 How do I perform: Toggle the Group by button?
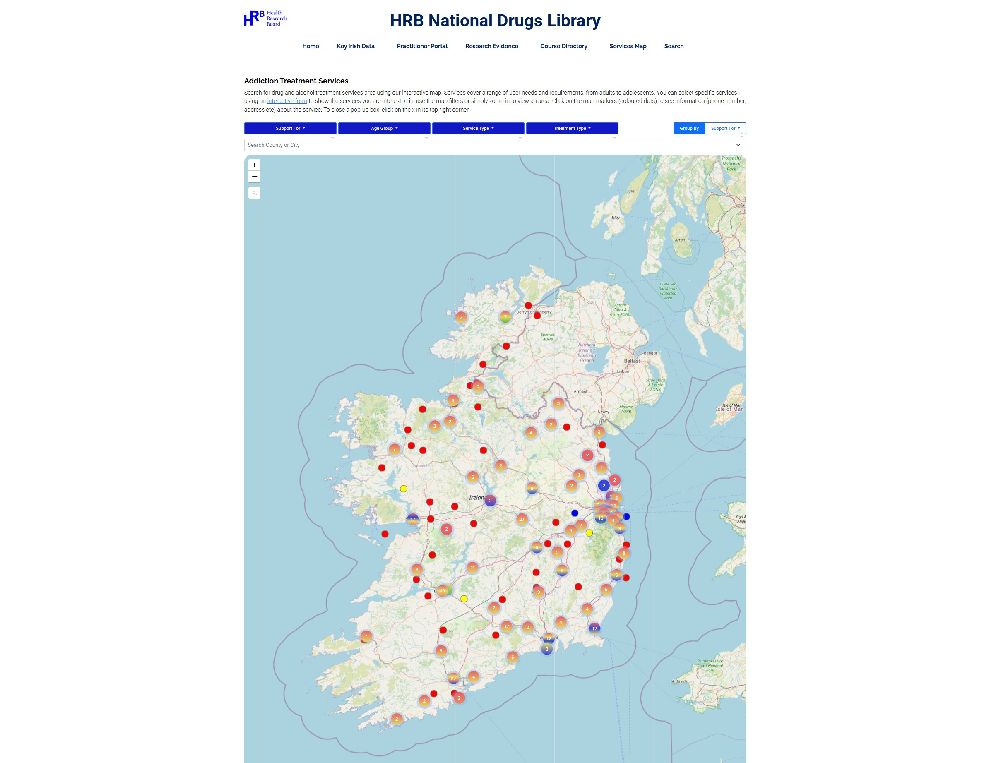[x=689, y=128]
